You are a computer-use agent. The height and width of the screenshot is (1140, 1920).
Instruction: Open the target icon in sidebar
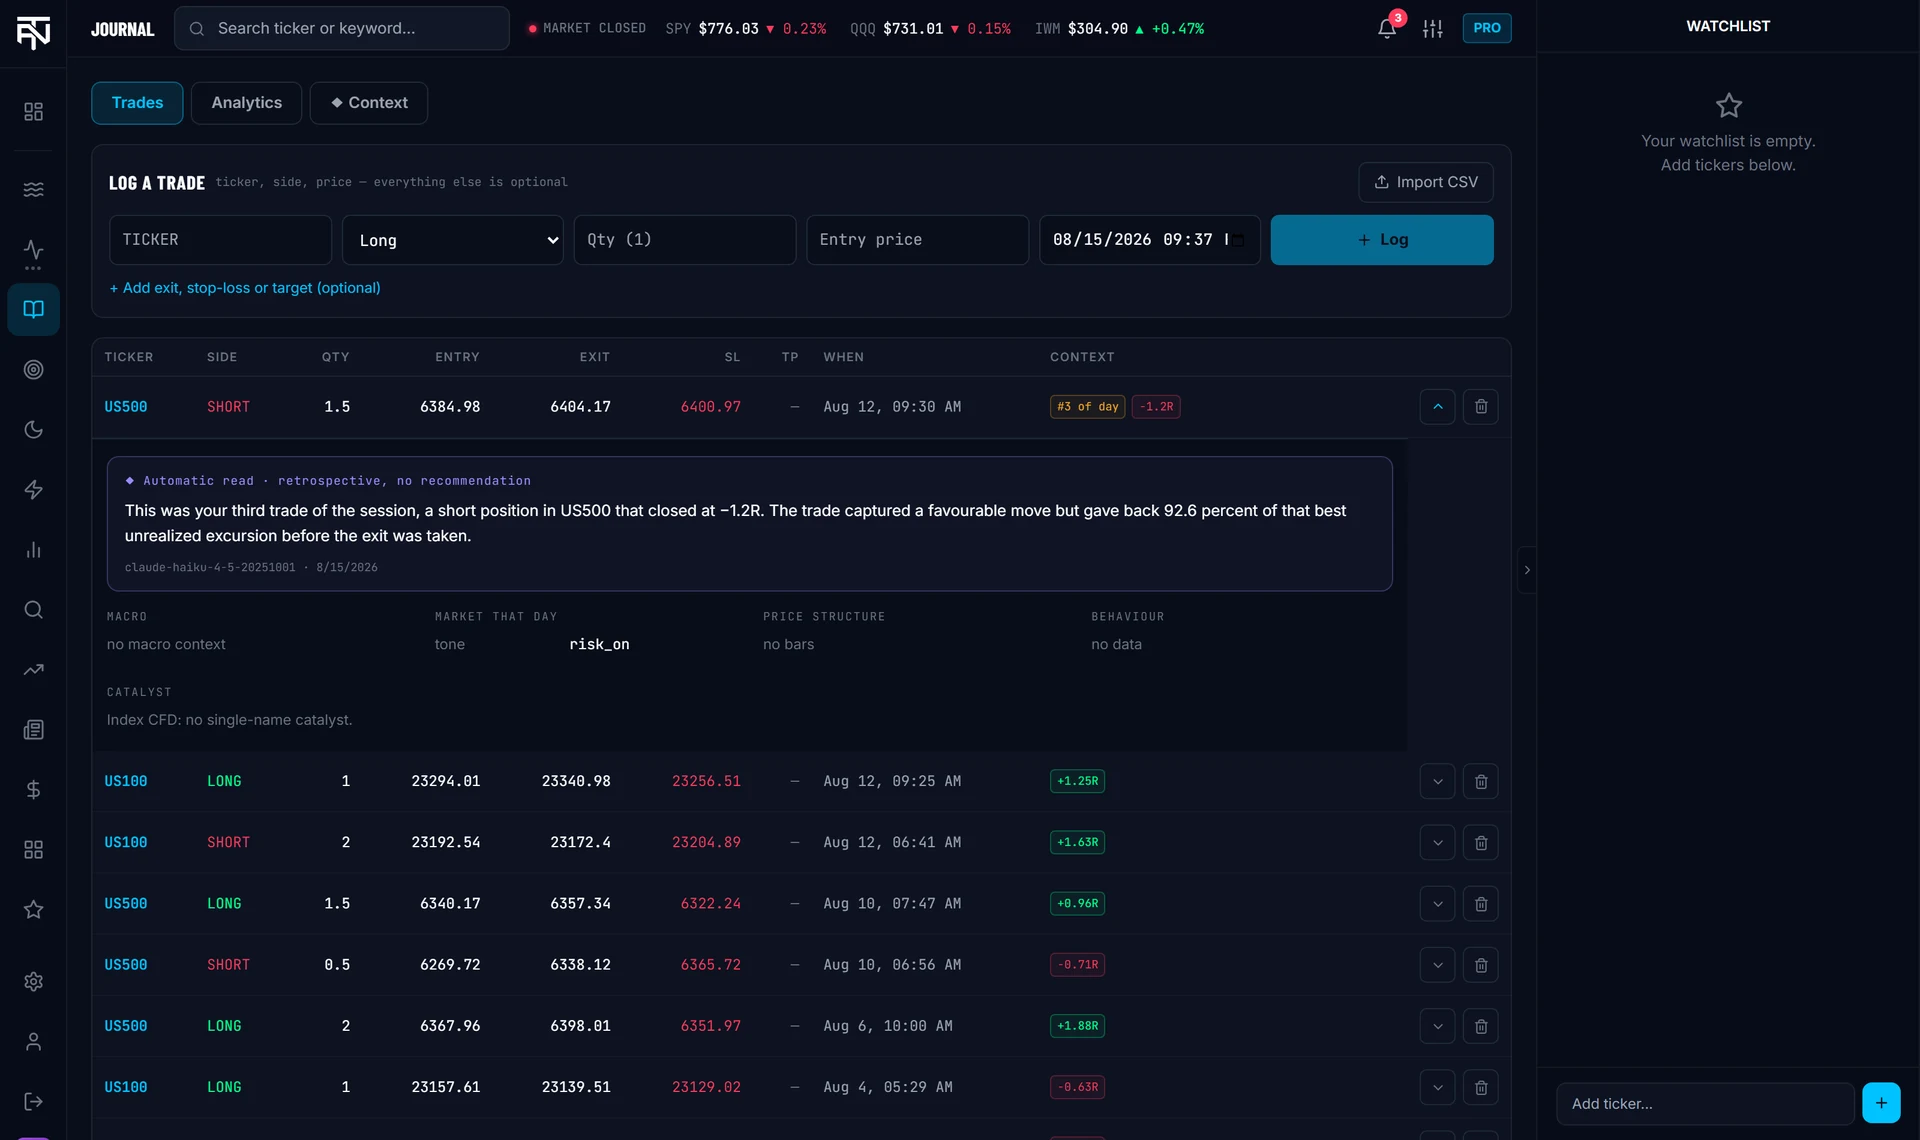point(33,370)
